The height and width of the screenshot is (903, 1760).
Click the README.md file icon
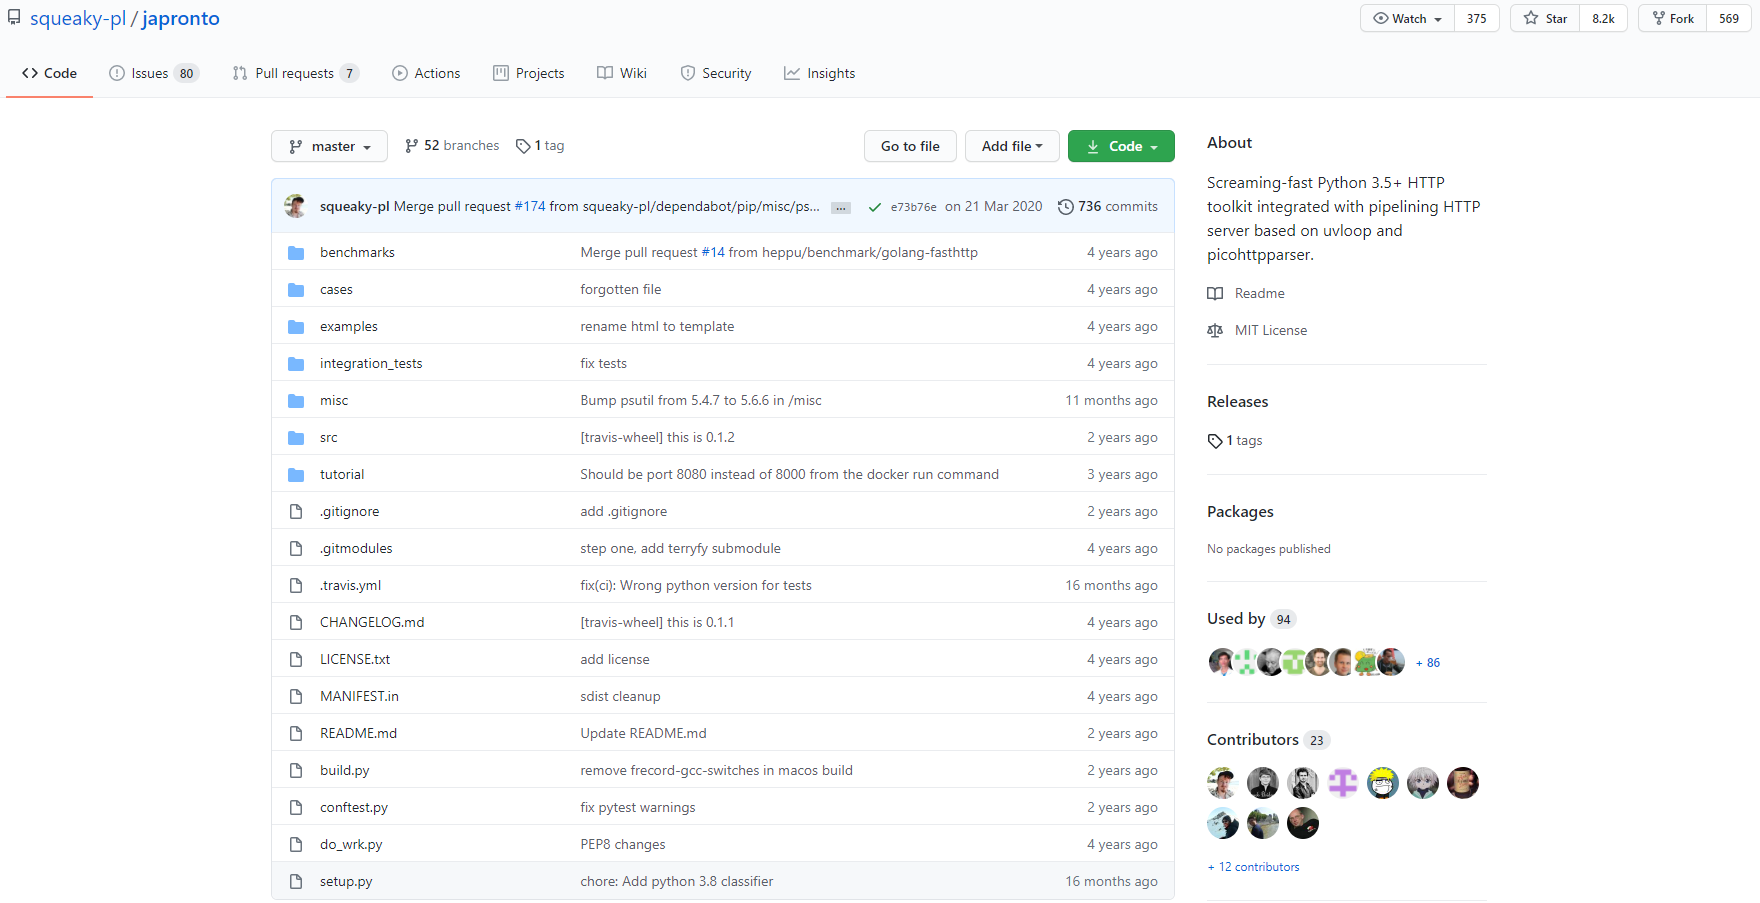click(x=296, y=733)
